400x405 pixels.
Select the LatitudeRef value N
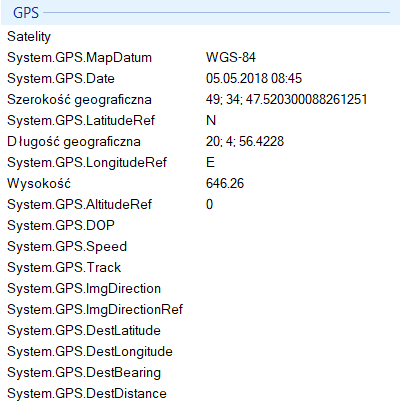tap(211, 120)
